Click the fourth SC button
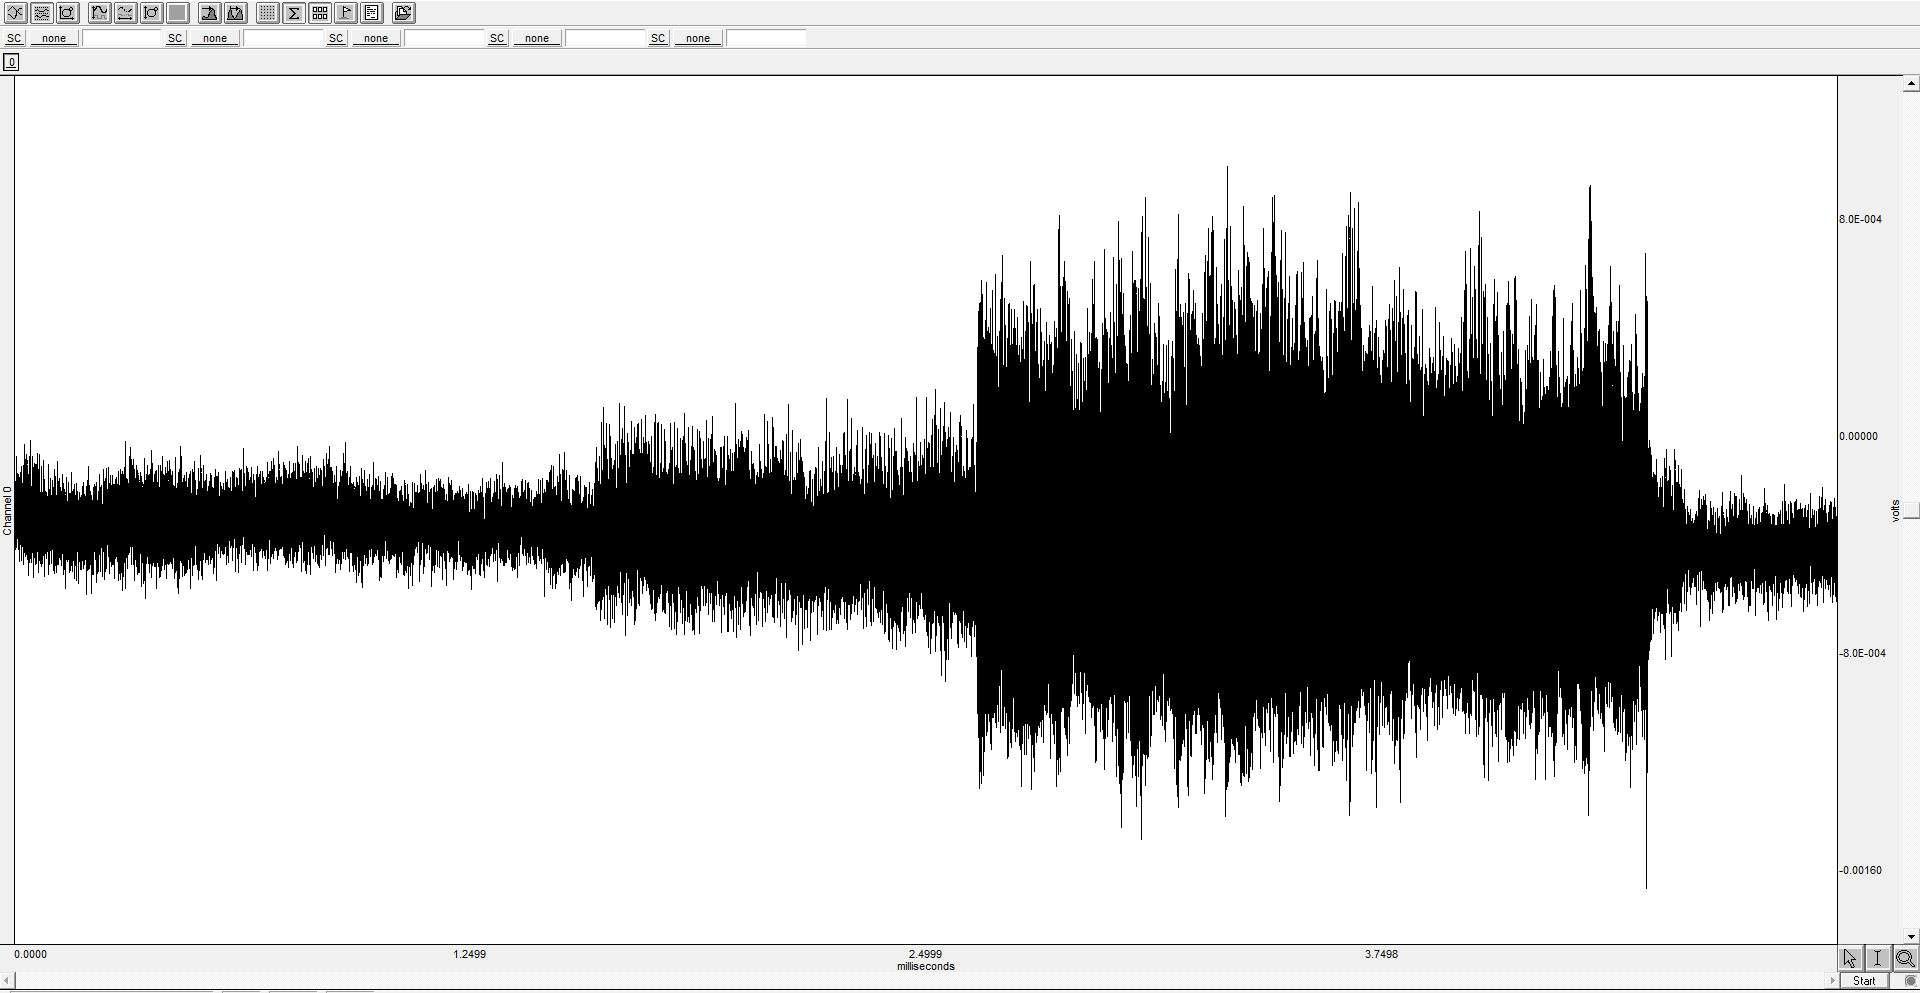Screen dimensions: 1920x993 coord(497,38)
